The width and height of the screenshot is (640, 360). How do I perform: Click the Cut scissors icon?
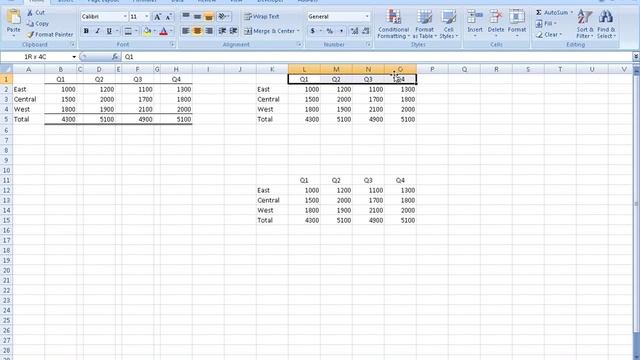click(30, 13)
